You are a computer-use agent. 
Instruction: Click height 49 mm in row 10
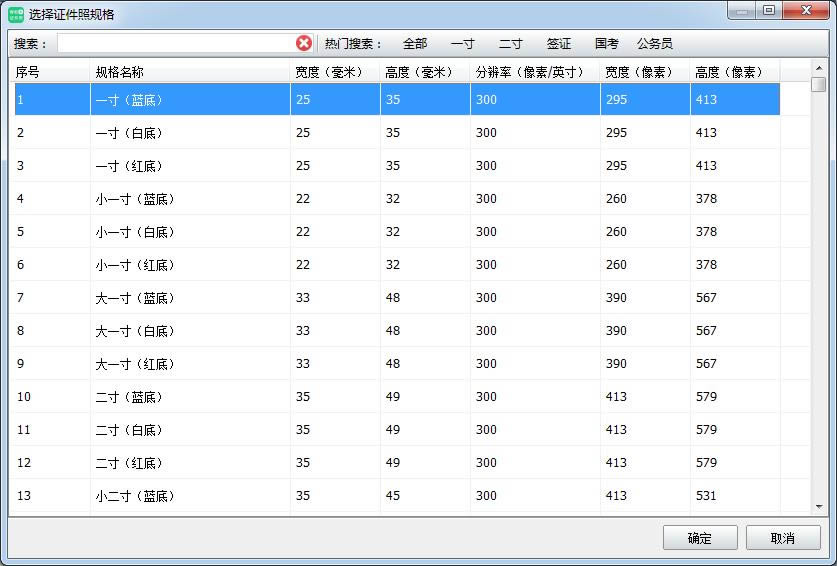(x=425, y=397)
